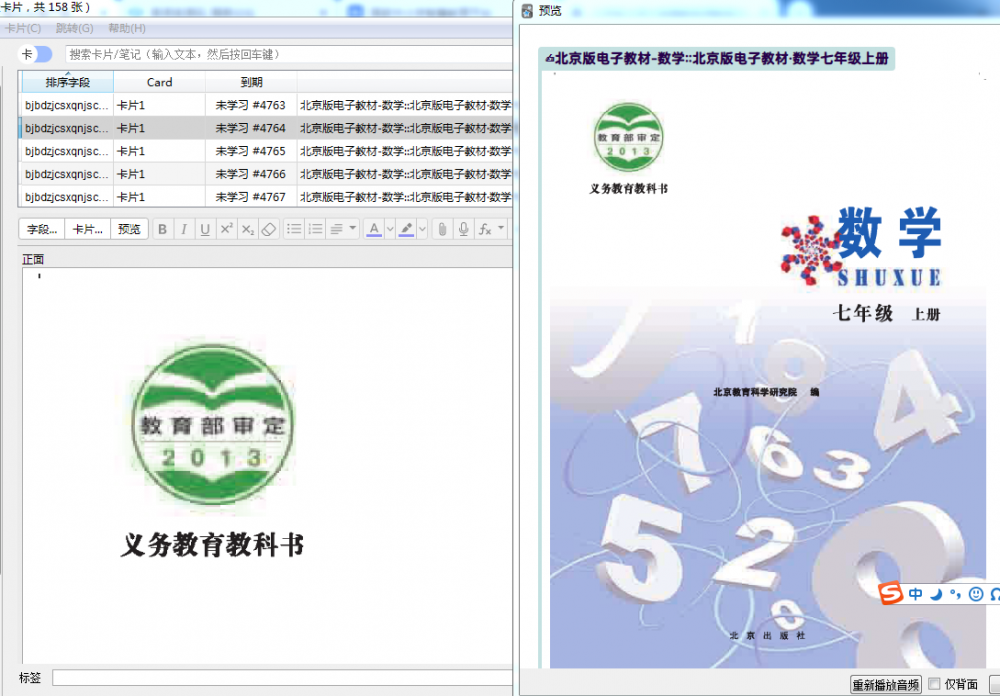1000x696 pixels.
Task: Open the highlight color picker dropdown arrow
Action: click(422, 229)
